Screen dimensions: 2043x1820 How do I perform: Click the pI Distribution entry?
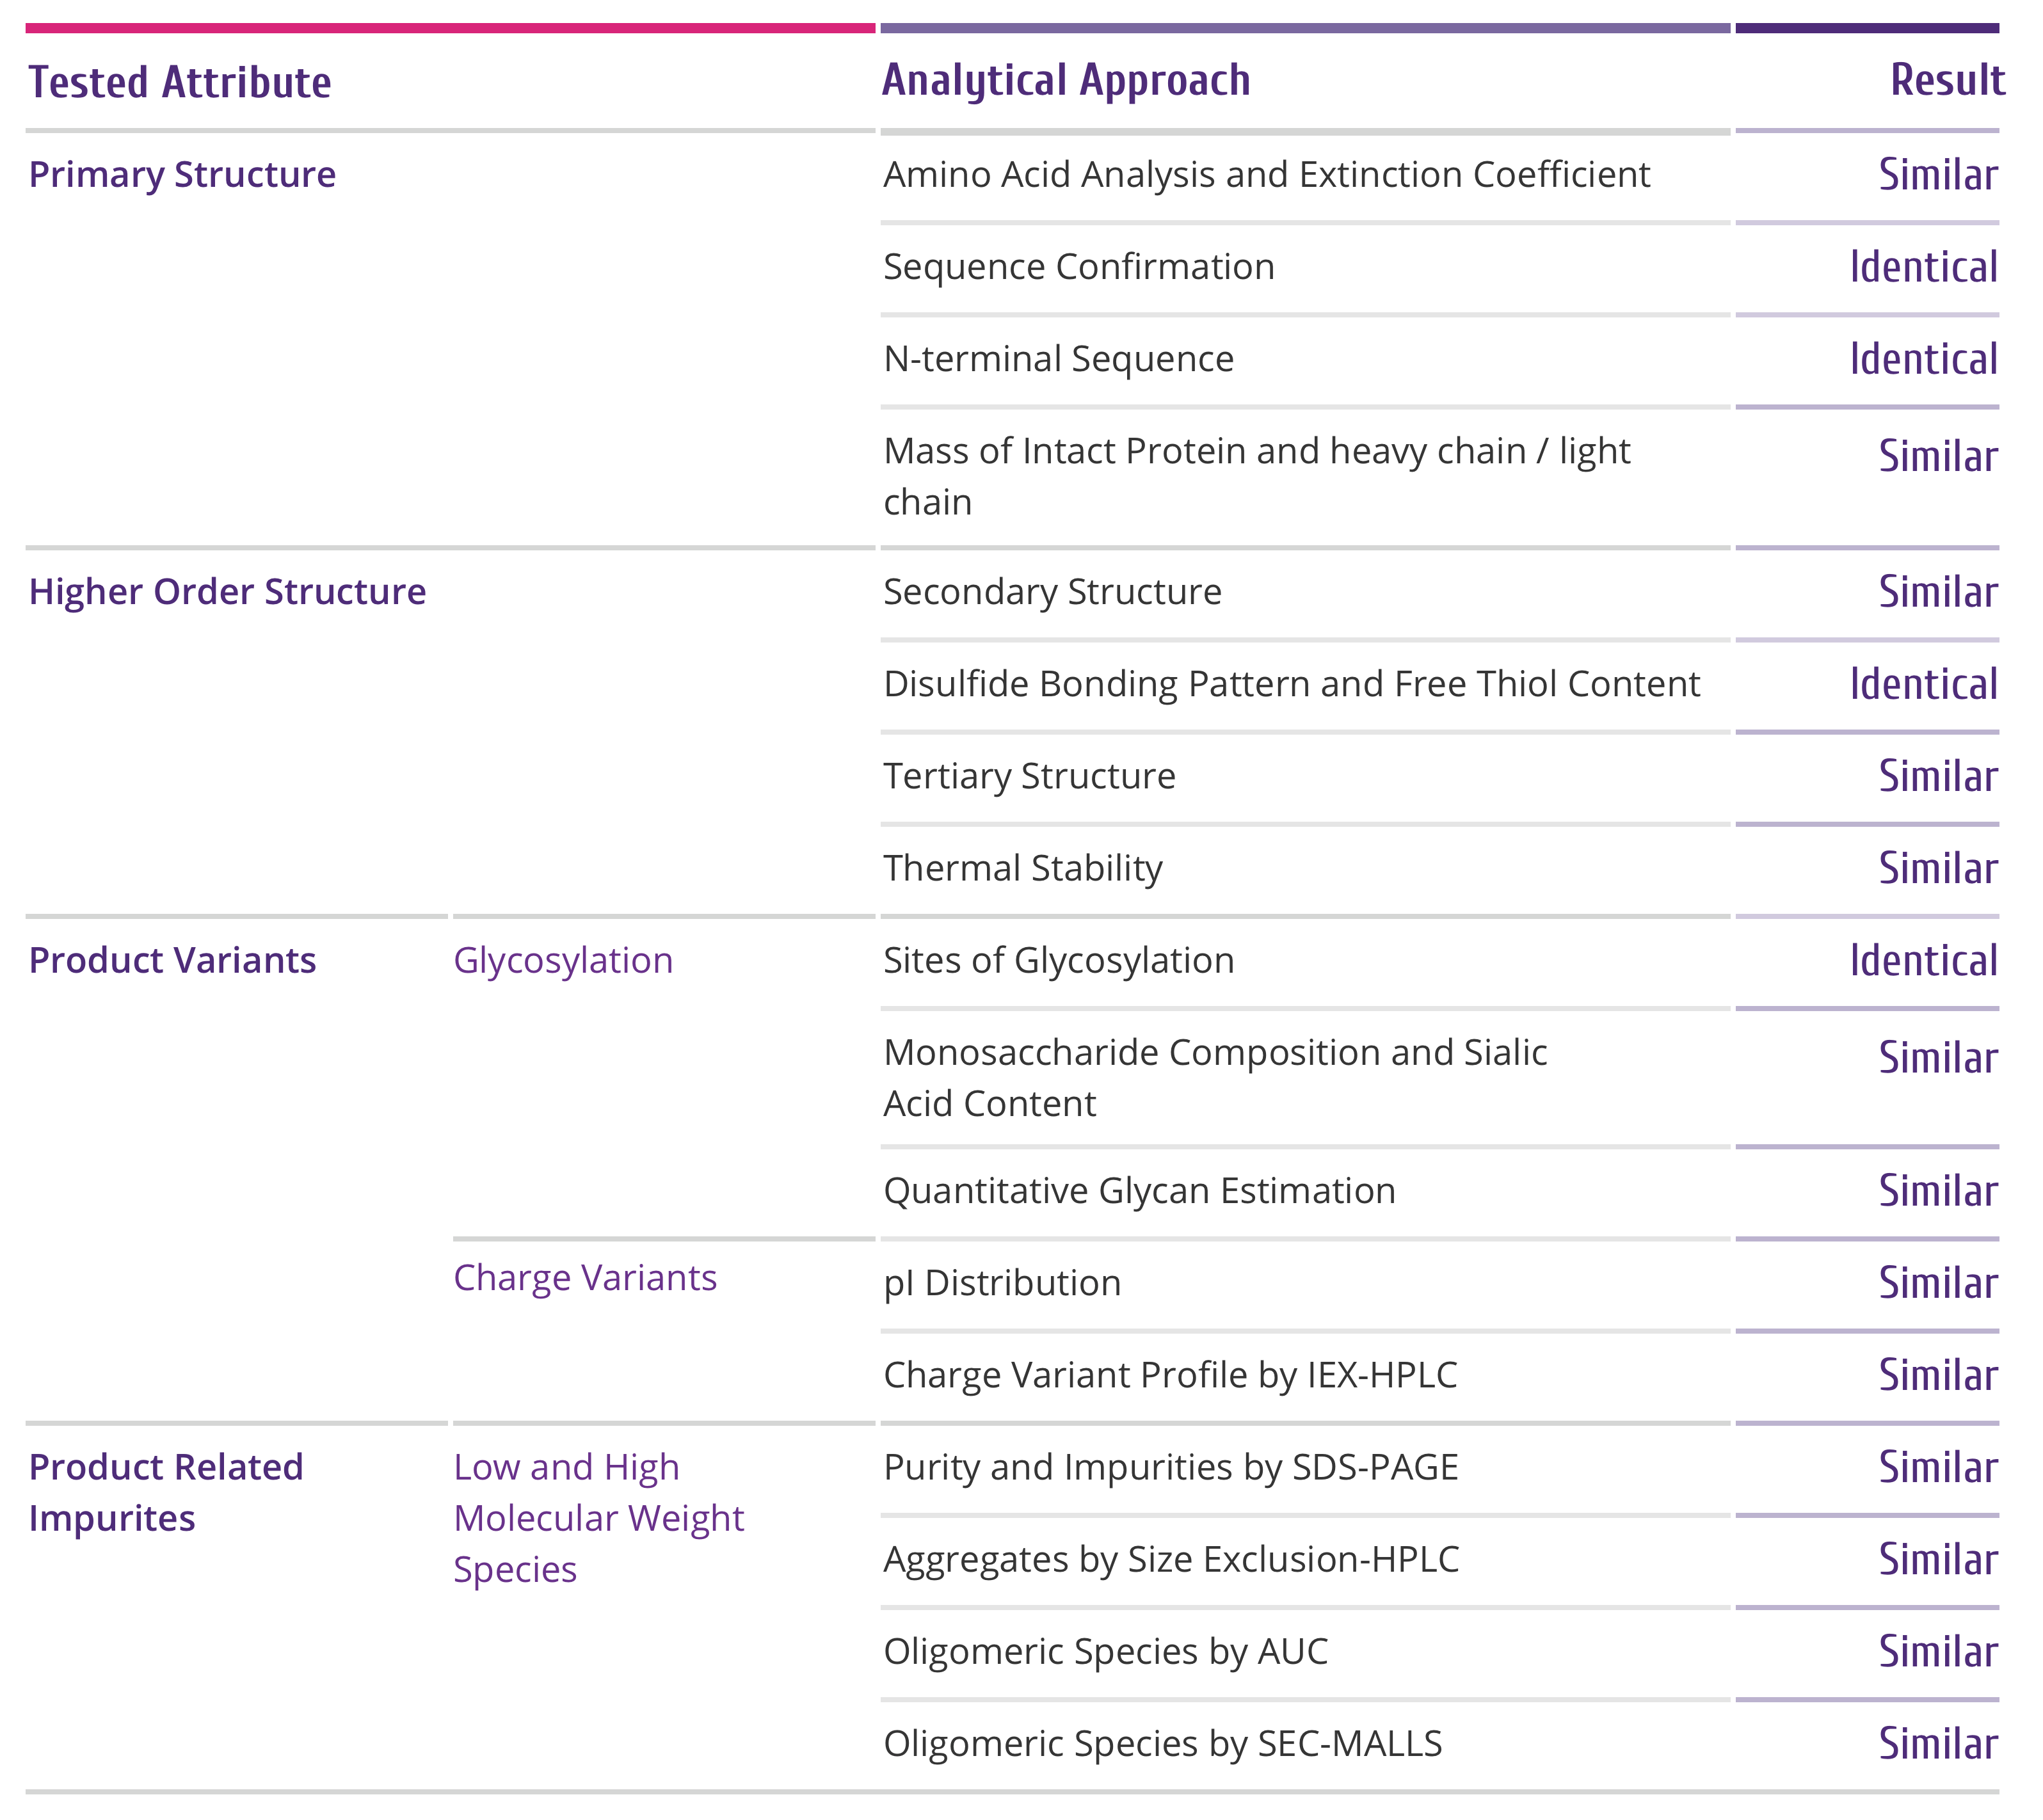(1002, 1283)
